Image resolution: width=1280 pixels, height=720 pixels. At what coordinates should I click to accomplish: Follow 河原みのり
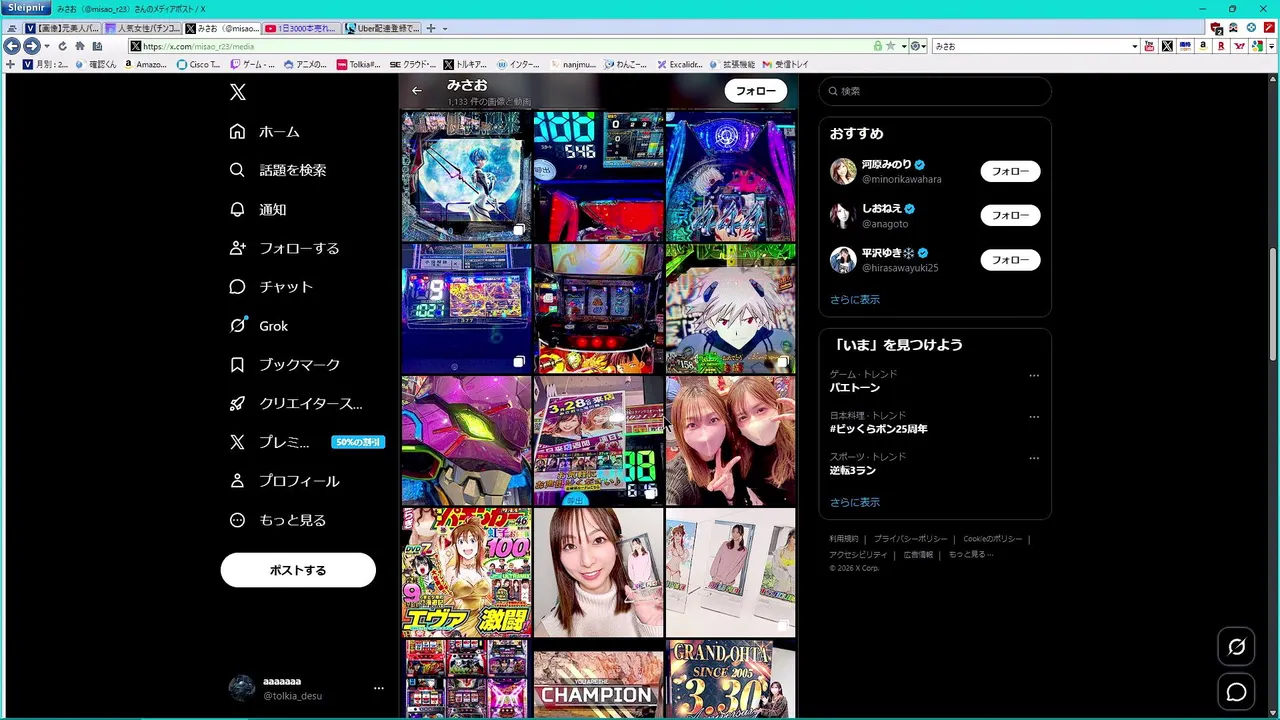[1010, 171]
